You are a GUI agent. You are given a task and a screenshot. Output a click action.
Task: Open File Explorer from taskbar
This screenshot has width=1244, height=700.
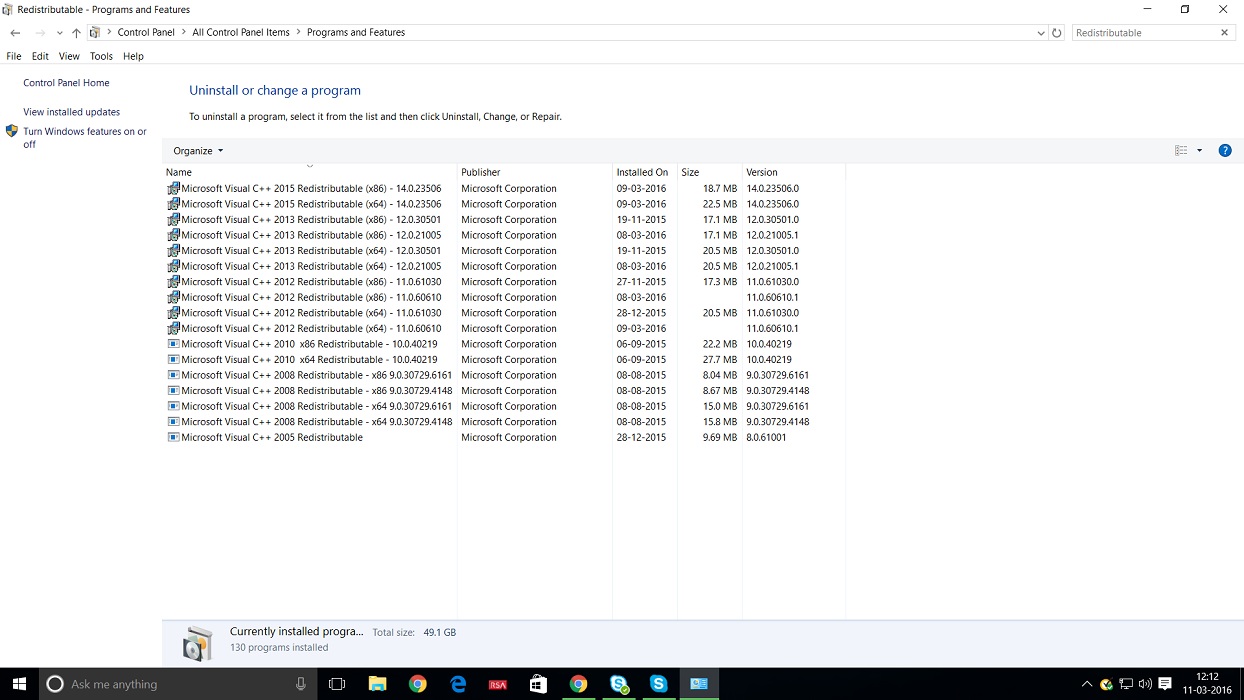coord(378,684)
